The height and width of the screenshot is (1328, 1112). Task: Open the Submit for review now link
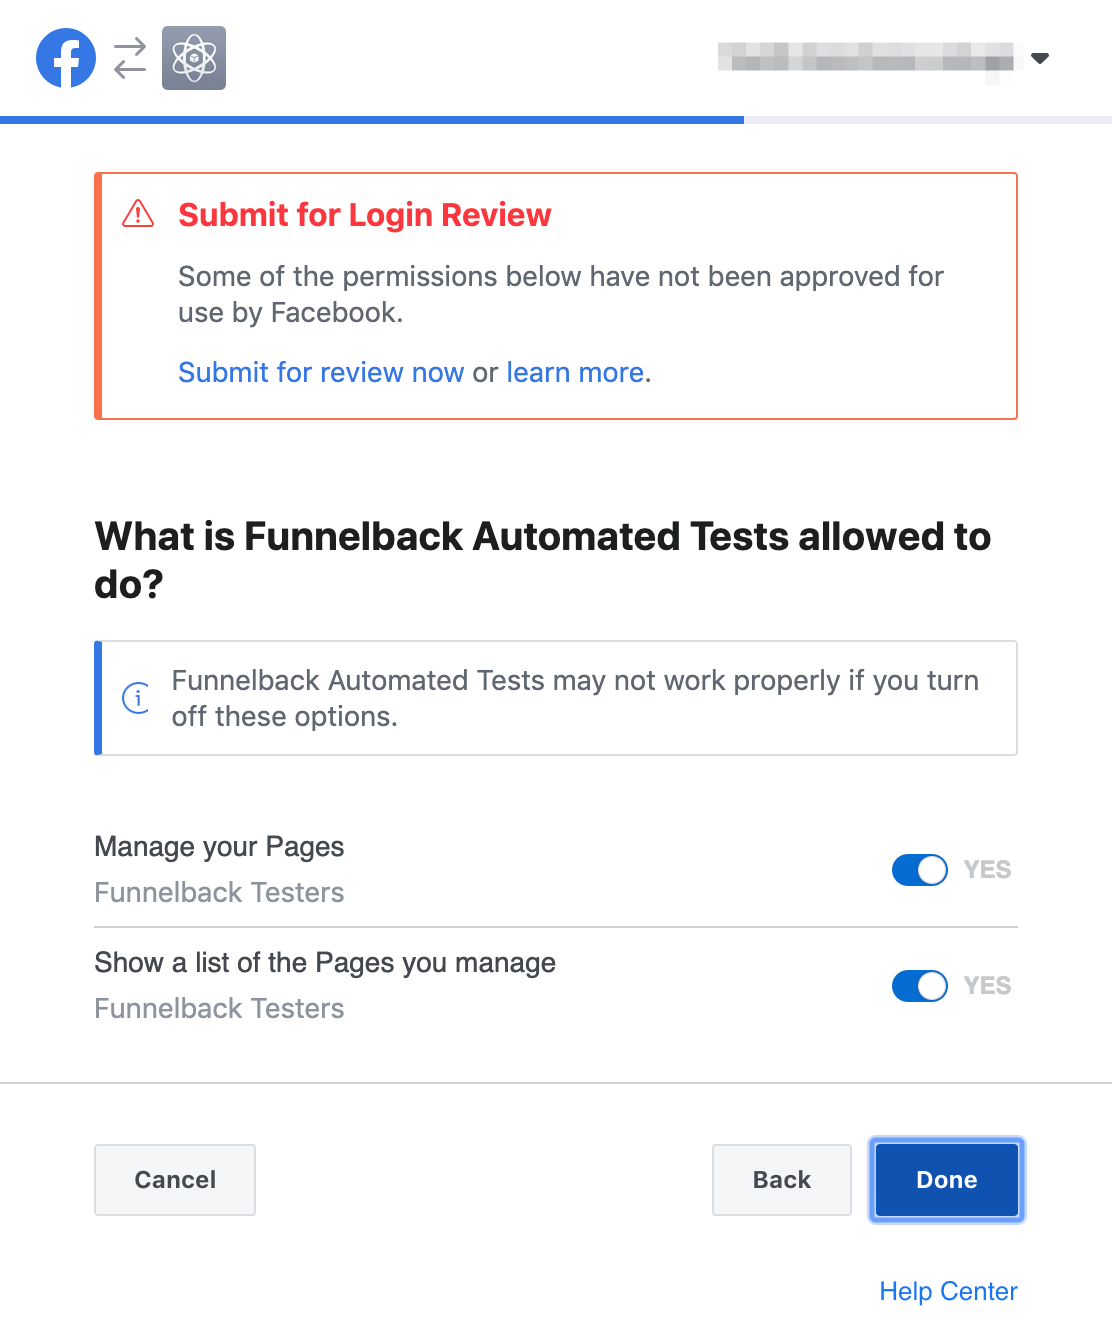click(320, 372)
